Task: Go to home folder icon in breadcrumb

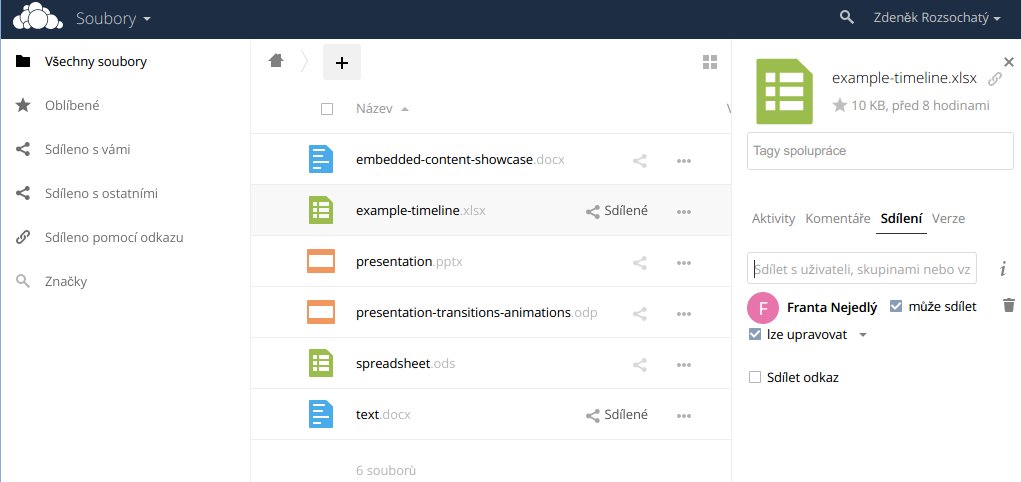Action: pyautogui.click(x=276, y=61)
